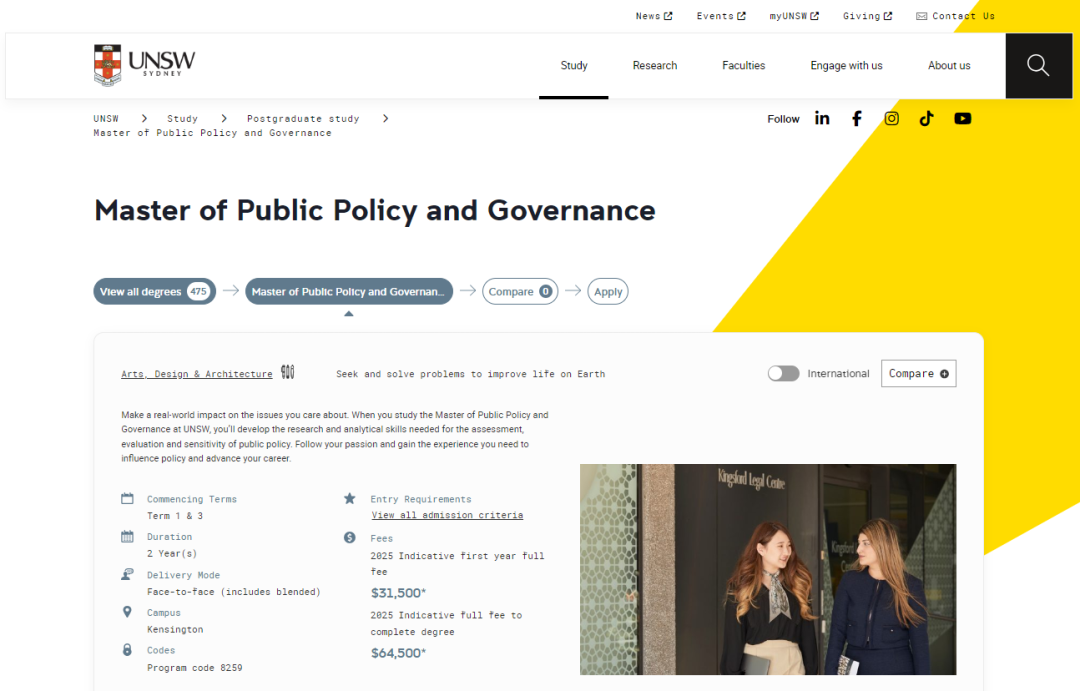This screenshot has height=691, width=1080.
Task: Open the search magnifier icon
Action: [x=1038, y=66]
